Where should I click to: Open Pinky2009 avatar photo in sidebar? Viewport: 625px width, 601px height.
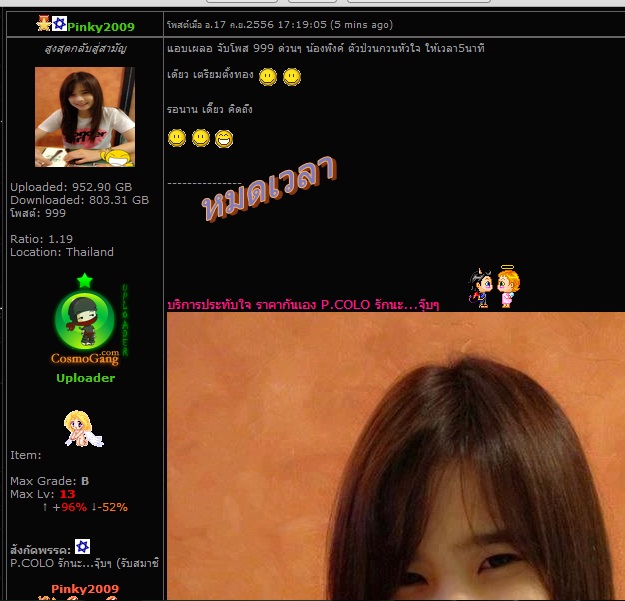pyautogui.click(x=85, y=117)
